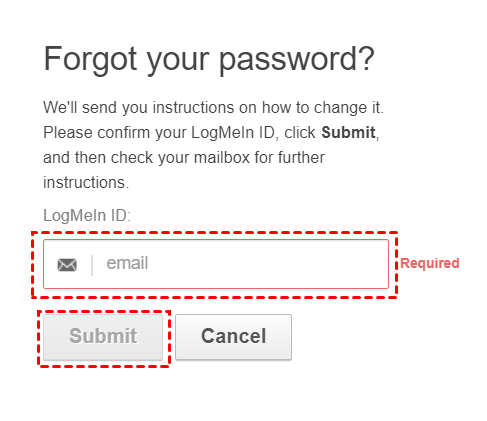Click the word mailbox in instructions
487x421 pixels.
coord(222,157)
